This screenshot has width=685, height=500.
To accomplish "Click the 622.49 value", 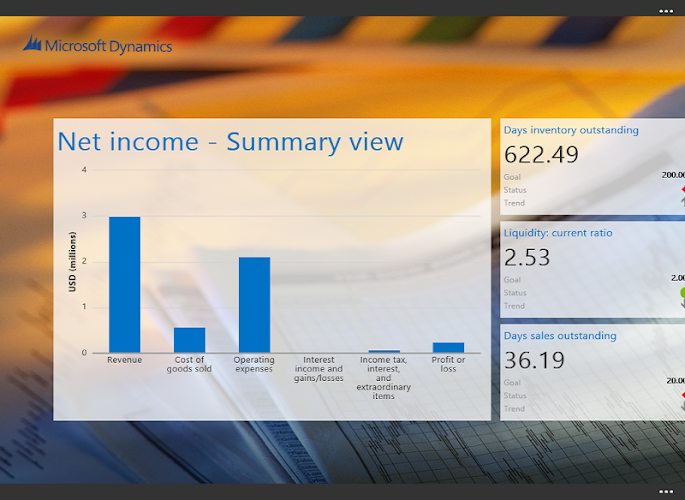I will (541, 155).
